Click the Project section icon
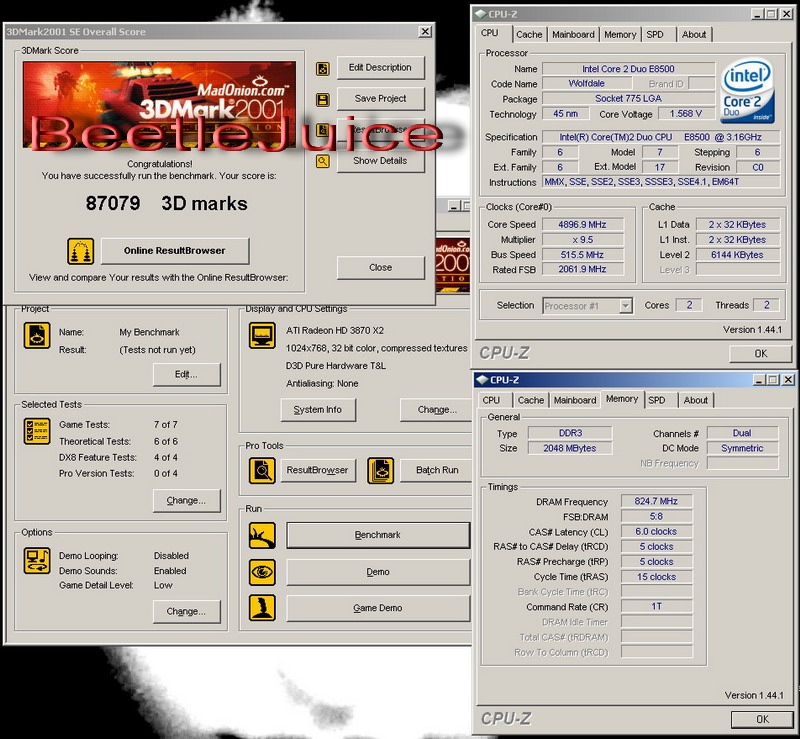This screenshot has height=739, width=800. (x=37, y=335)
